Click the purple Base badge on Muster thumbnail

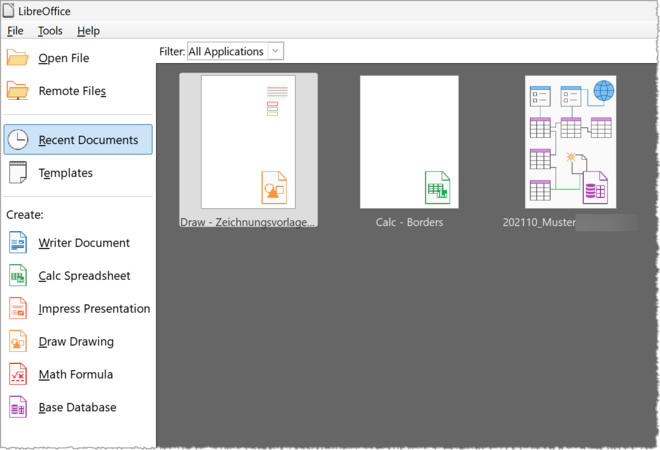pos(595,187)
